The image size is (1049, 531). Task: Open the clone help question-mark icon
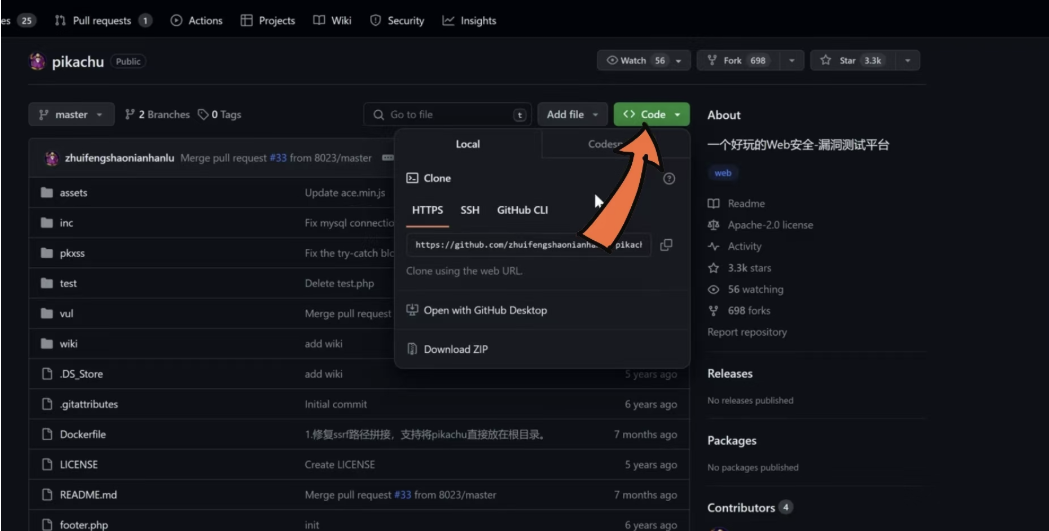tap(669, 179)
